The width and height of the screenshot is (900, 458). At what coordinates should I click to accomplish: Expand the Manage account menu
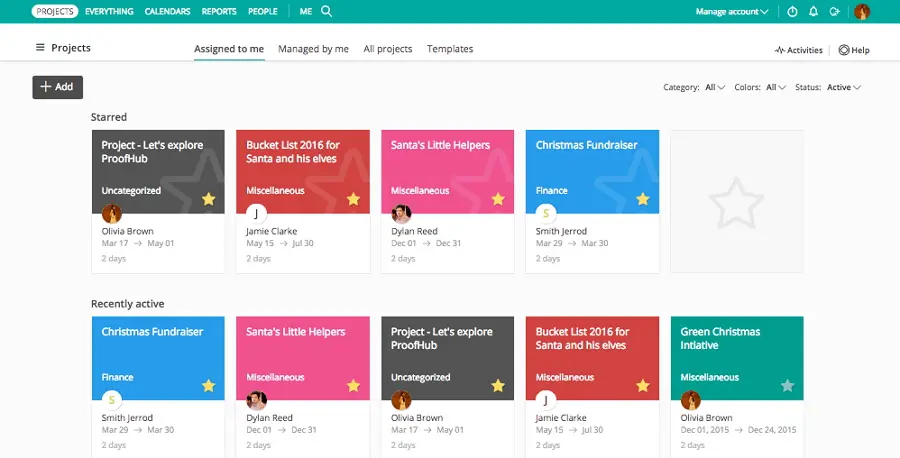[x=732, y=11]
